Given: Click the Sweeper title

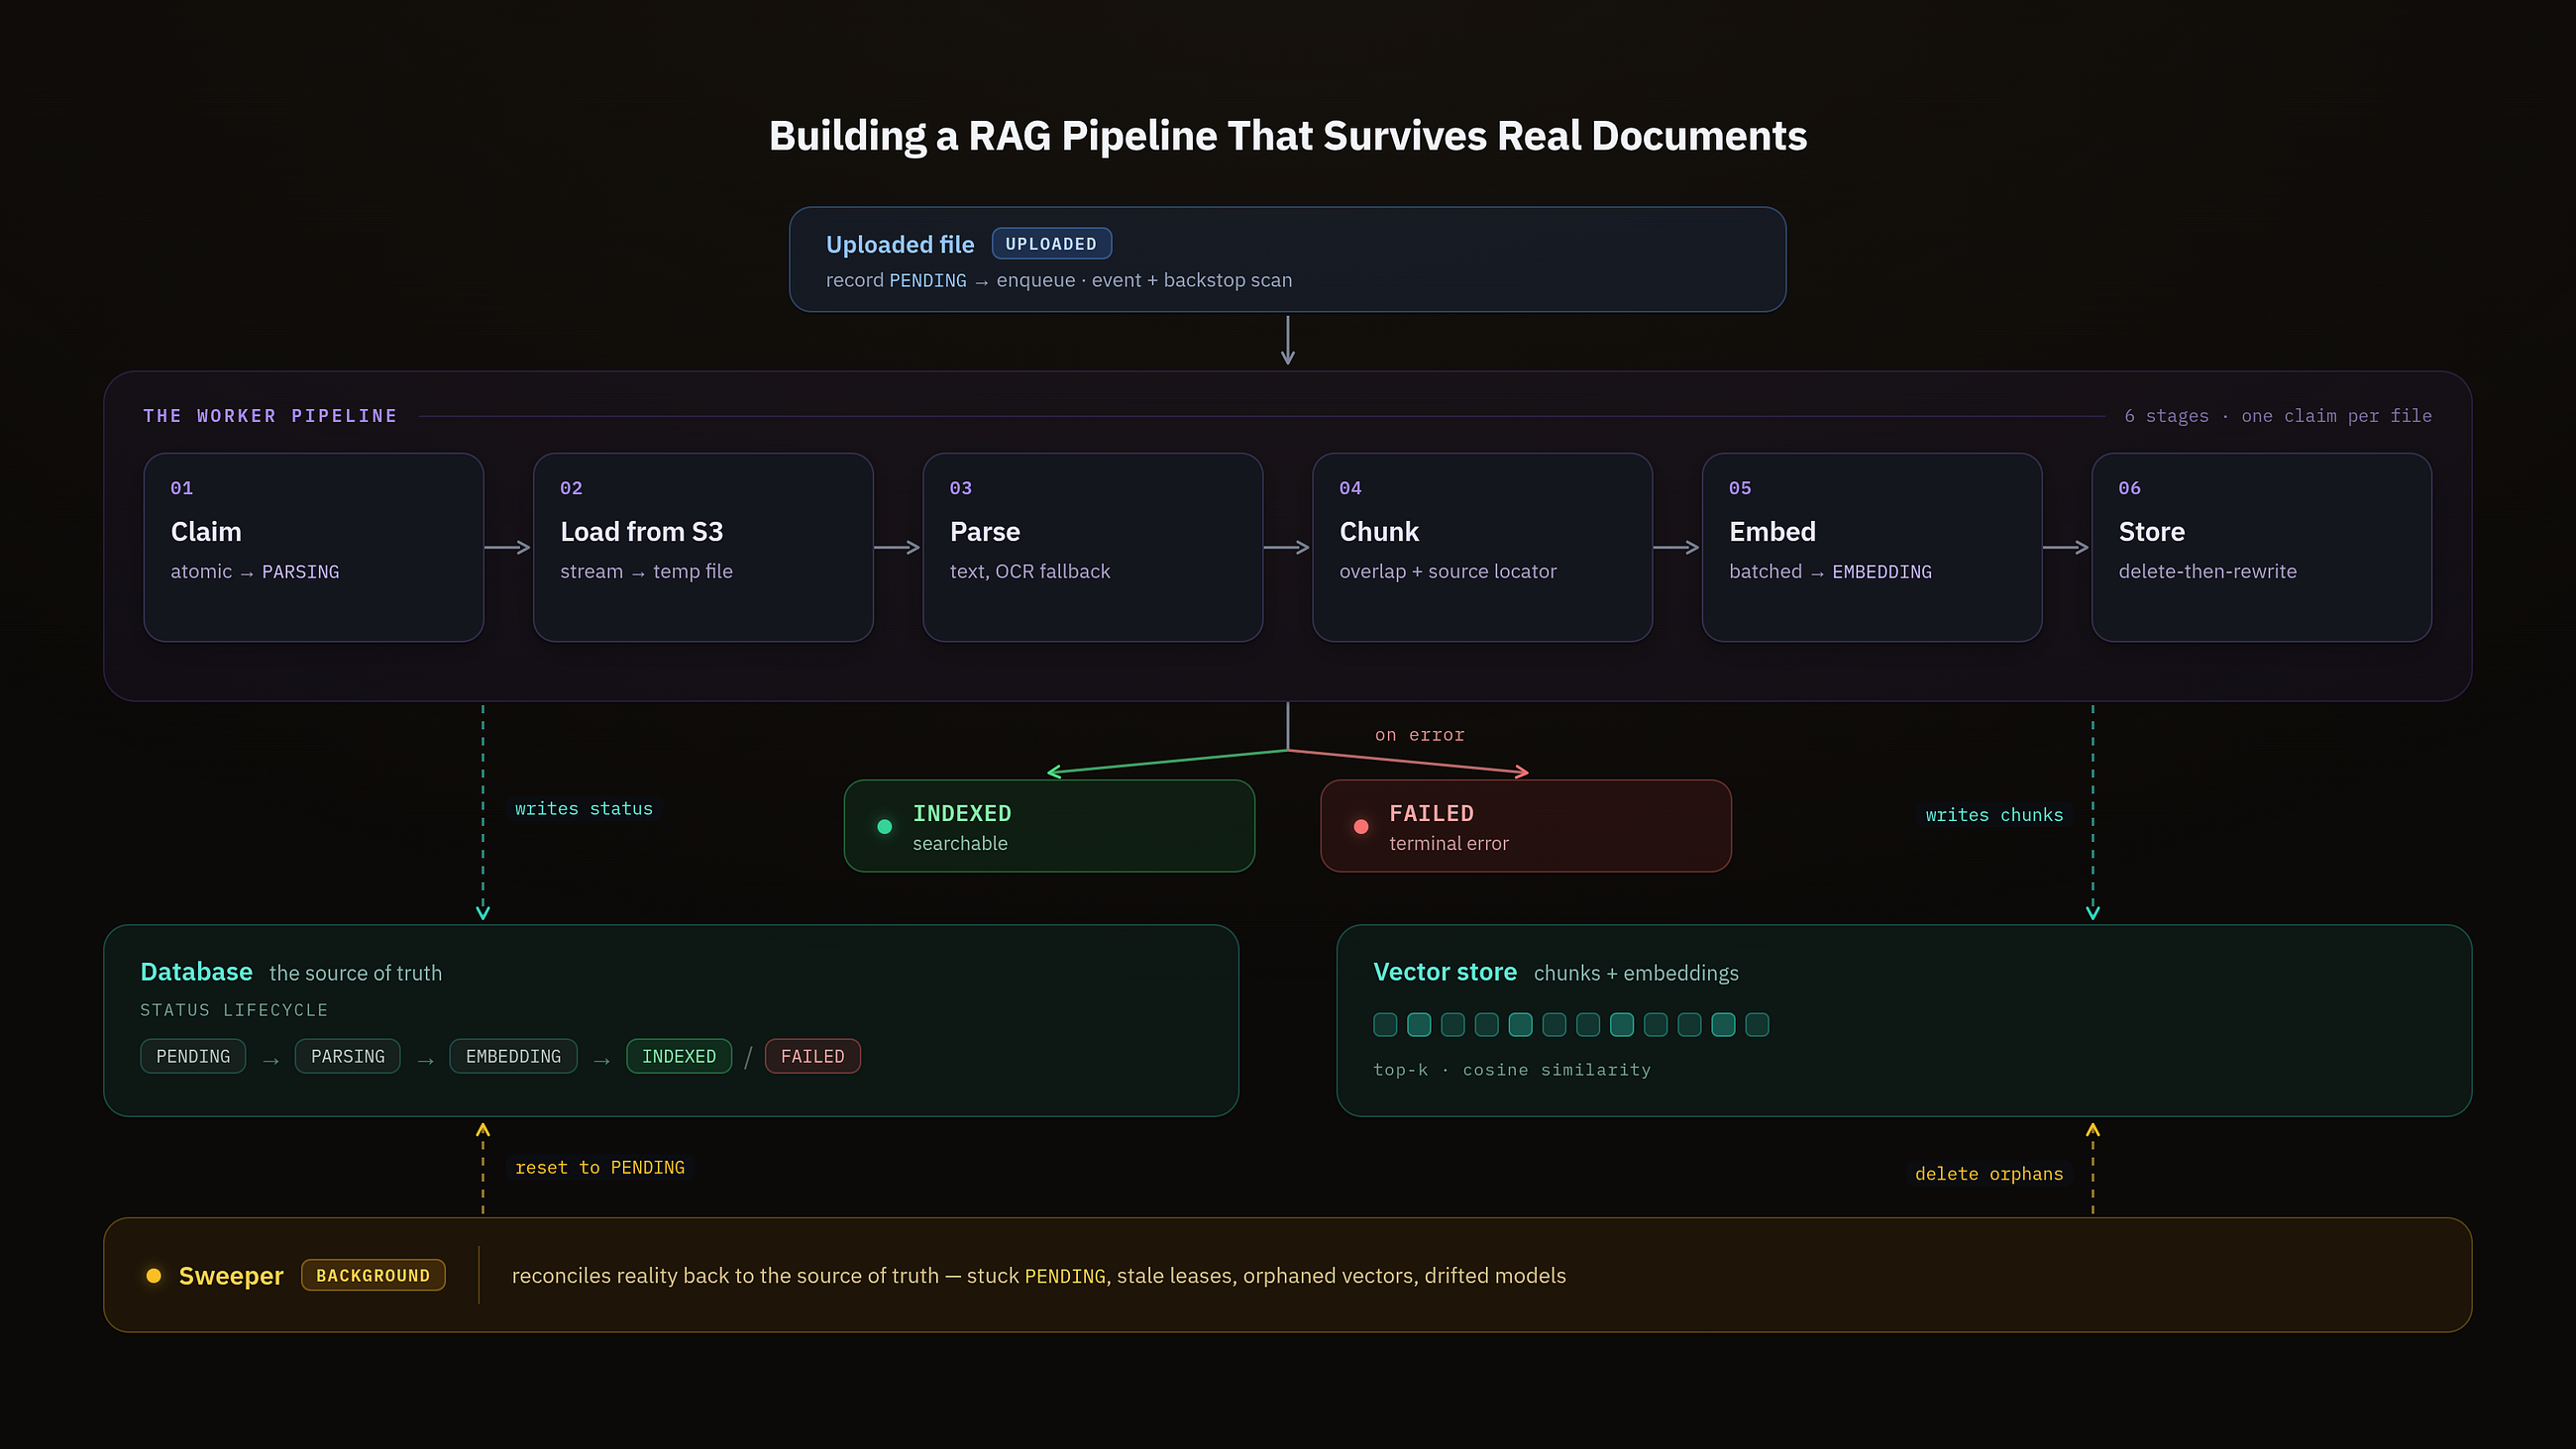Looking at the screenshot, I should click(x=231, y=1276).
